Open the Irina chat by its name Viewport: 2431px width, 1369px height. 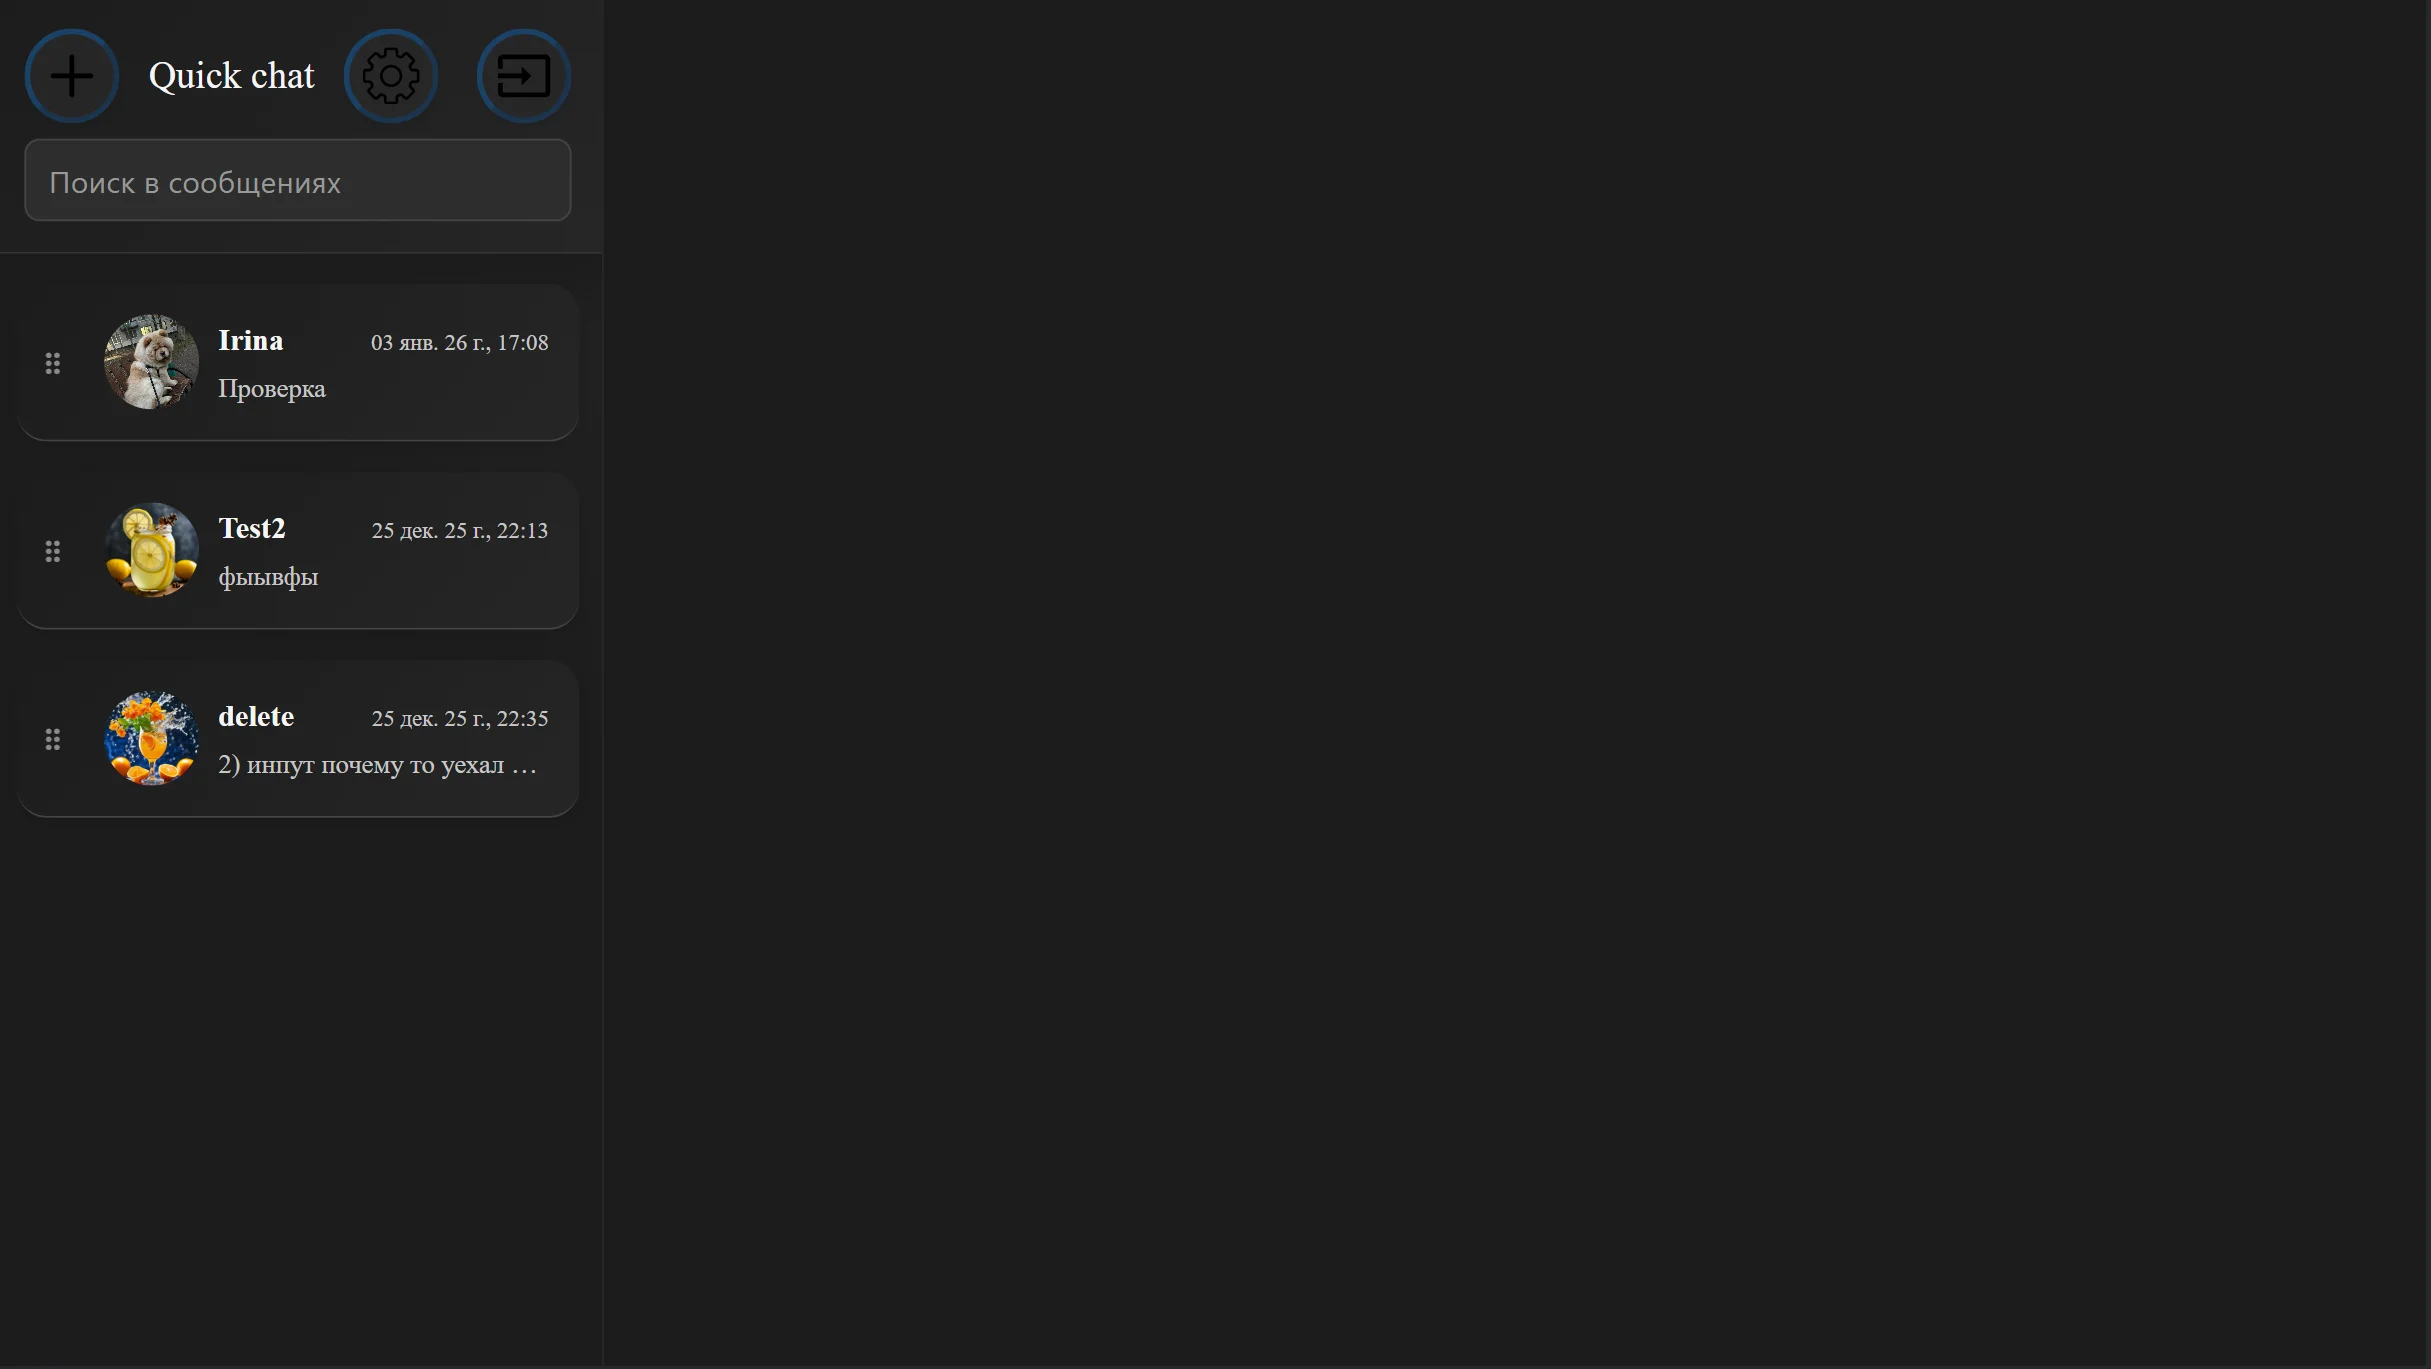click(251, 341)
